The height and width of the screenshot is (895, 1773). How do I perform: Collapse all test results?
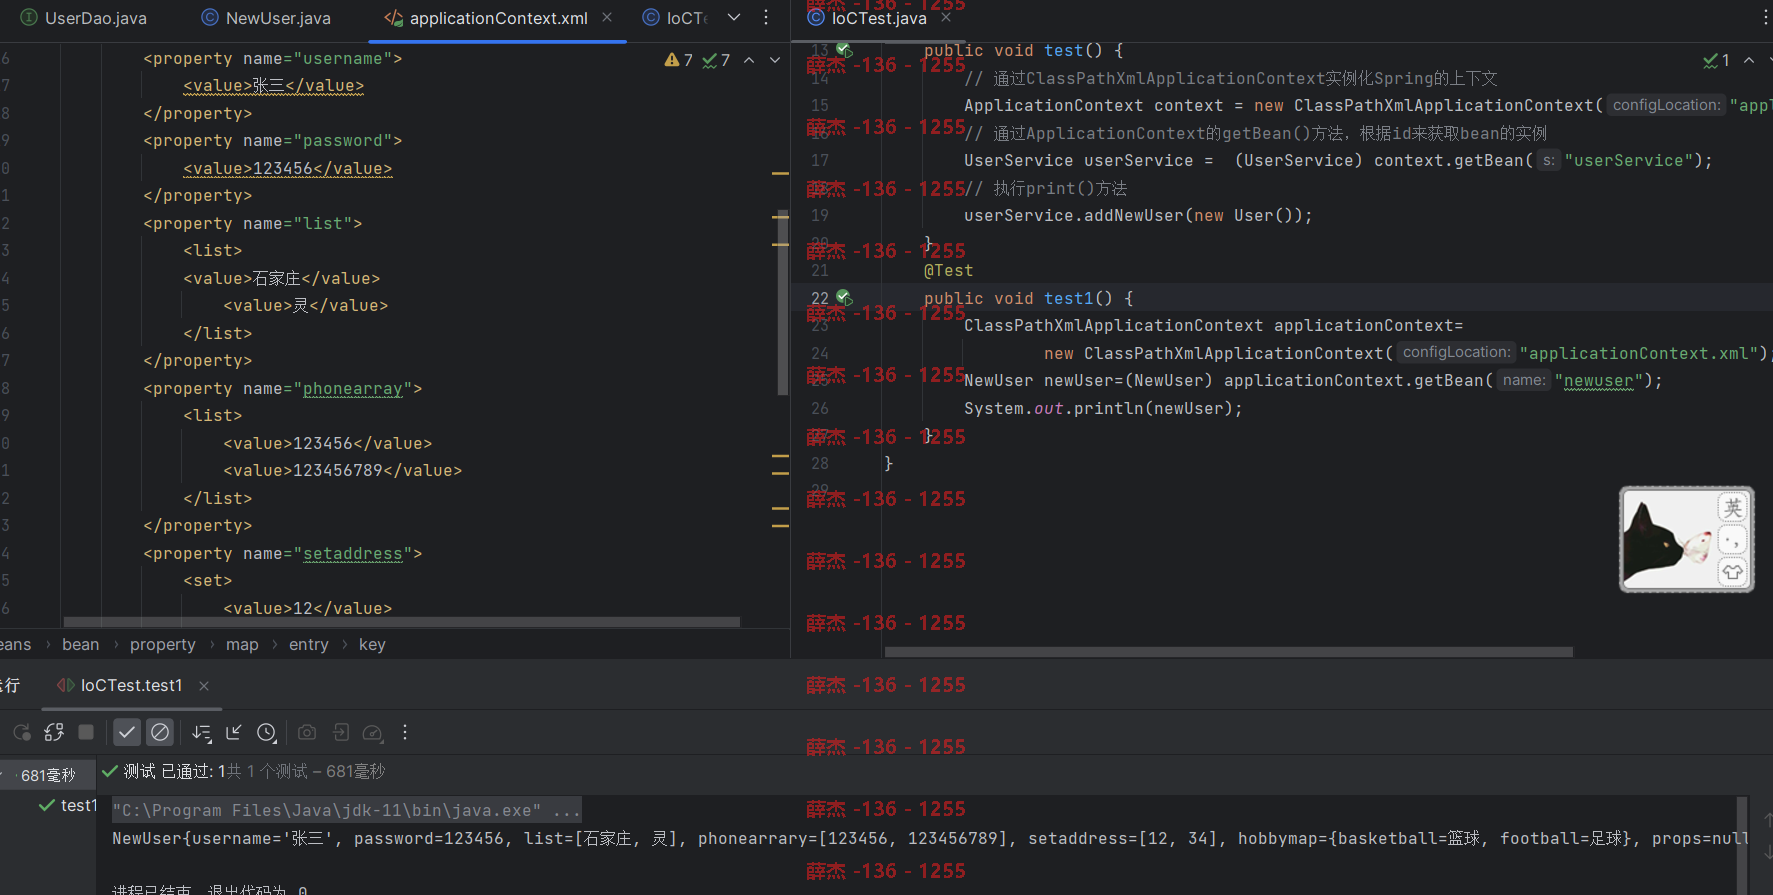234,733
